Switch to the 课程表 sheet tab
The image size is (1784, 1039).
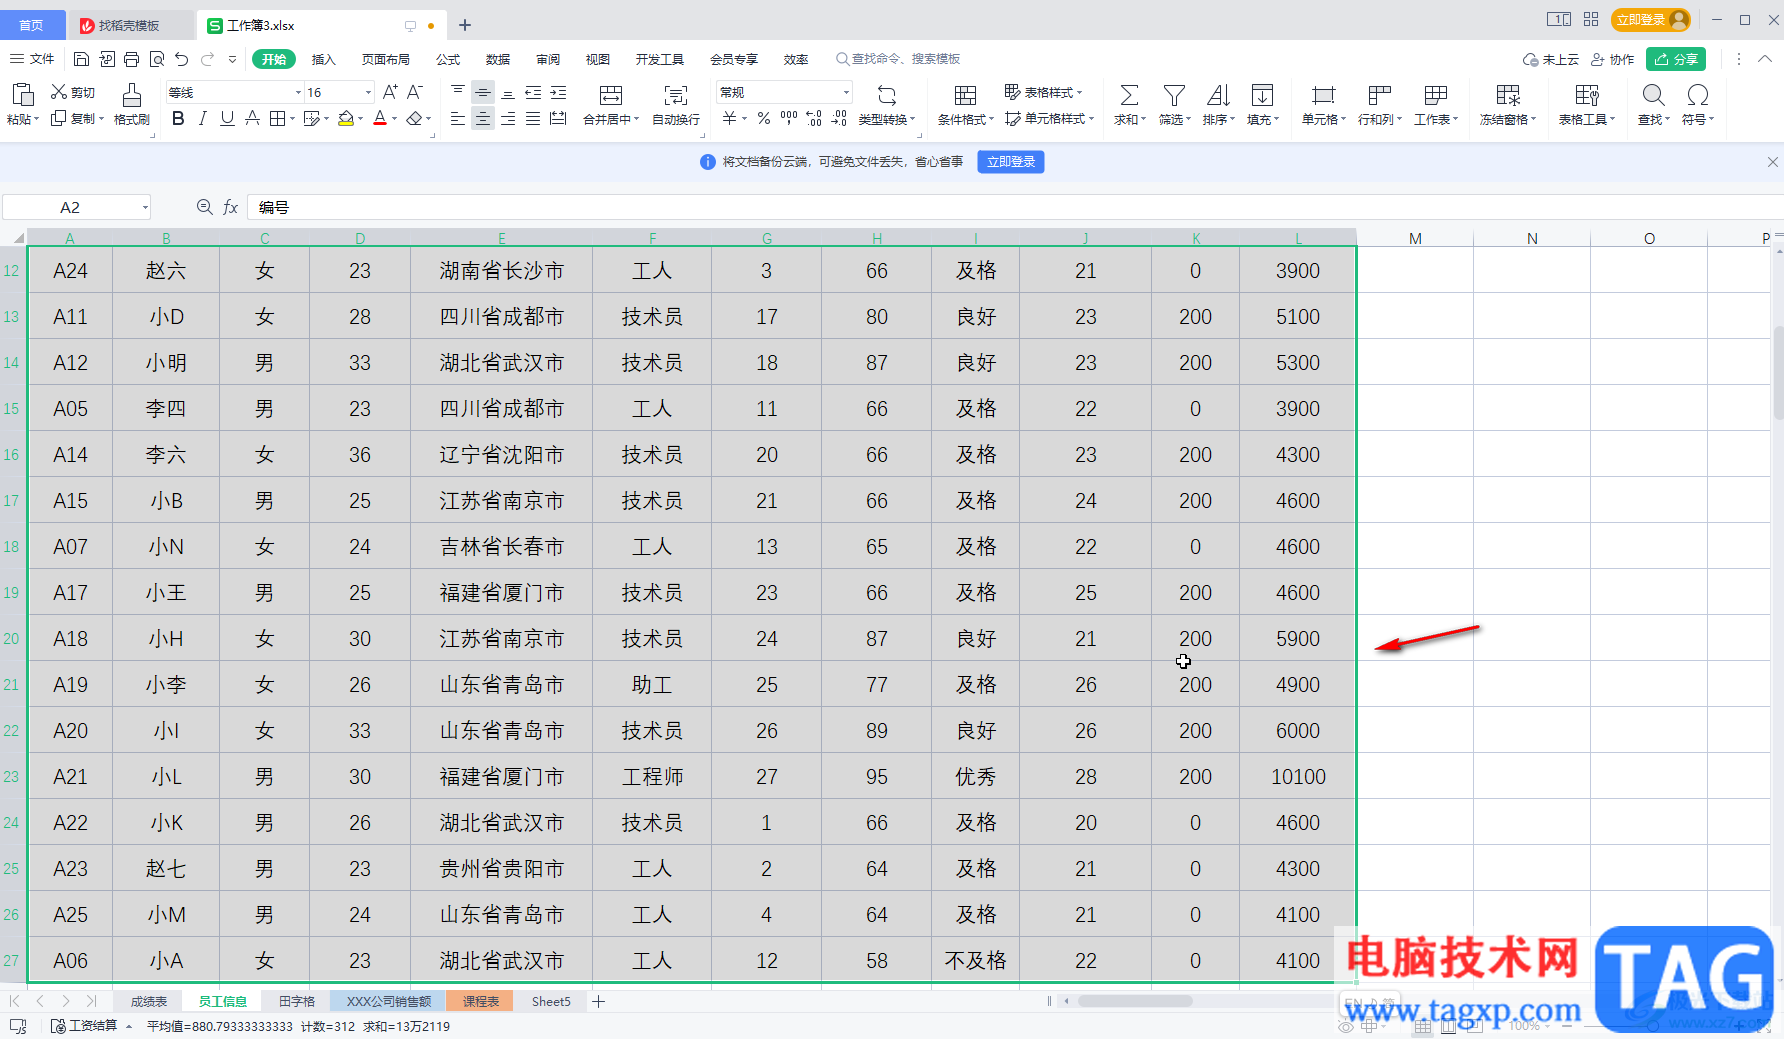coord(481,1001)
